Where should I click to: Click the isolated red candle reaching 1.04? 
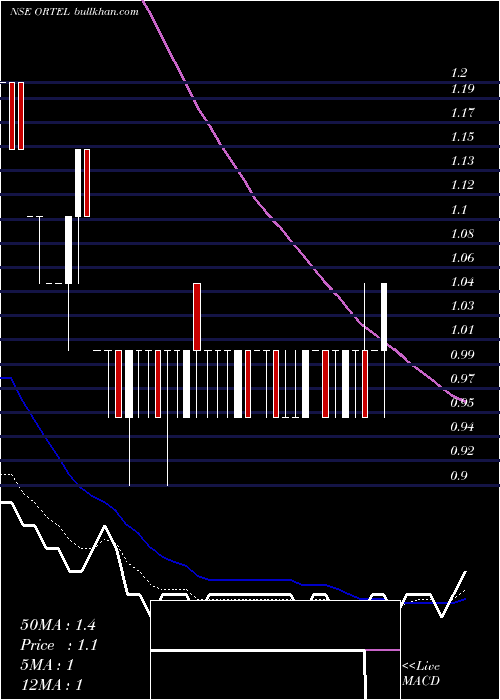tap(197, 317)
